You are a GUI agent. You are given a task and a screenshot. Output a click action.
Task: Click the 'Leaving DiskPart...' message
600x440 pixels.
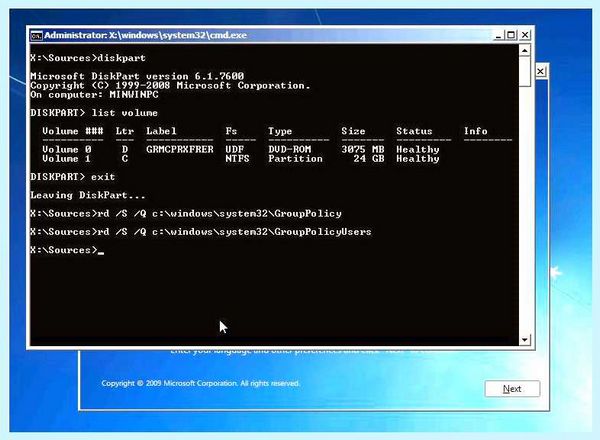click(88, 195)
